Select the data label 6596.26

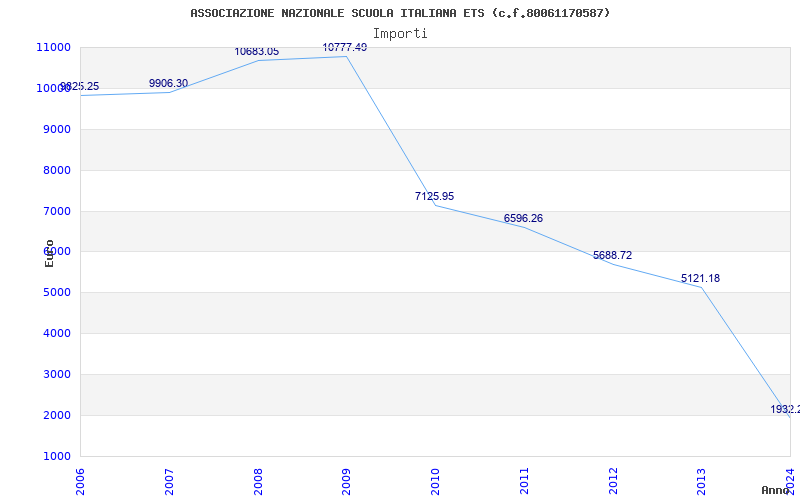523,218
